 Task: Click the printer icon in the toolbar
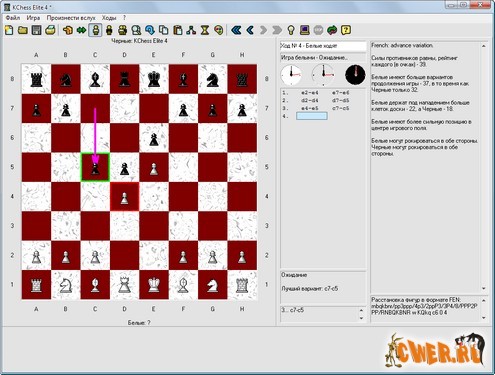tap(50, 30)
